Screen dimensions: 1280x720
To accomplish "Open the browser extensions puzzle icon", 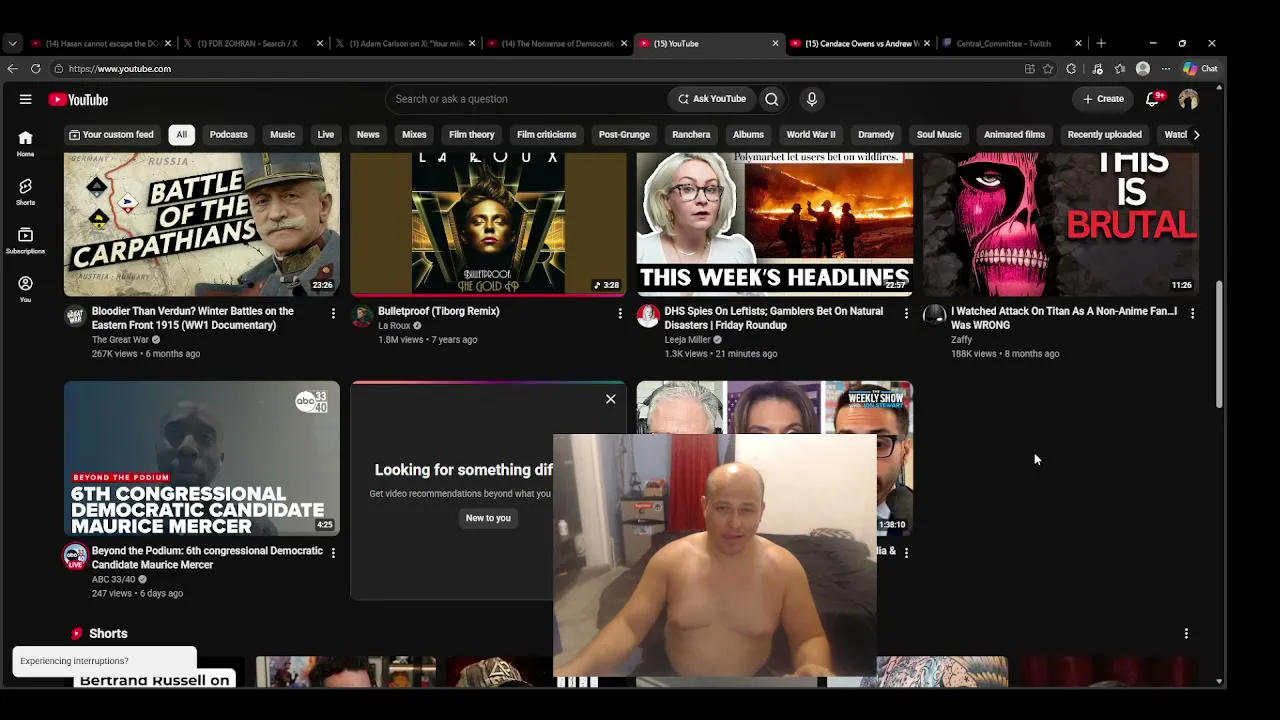I will 1071,69.
